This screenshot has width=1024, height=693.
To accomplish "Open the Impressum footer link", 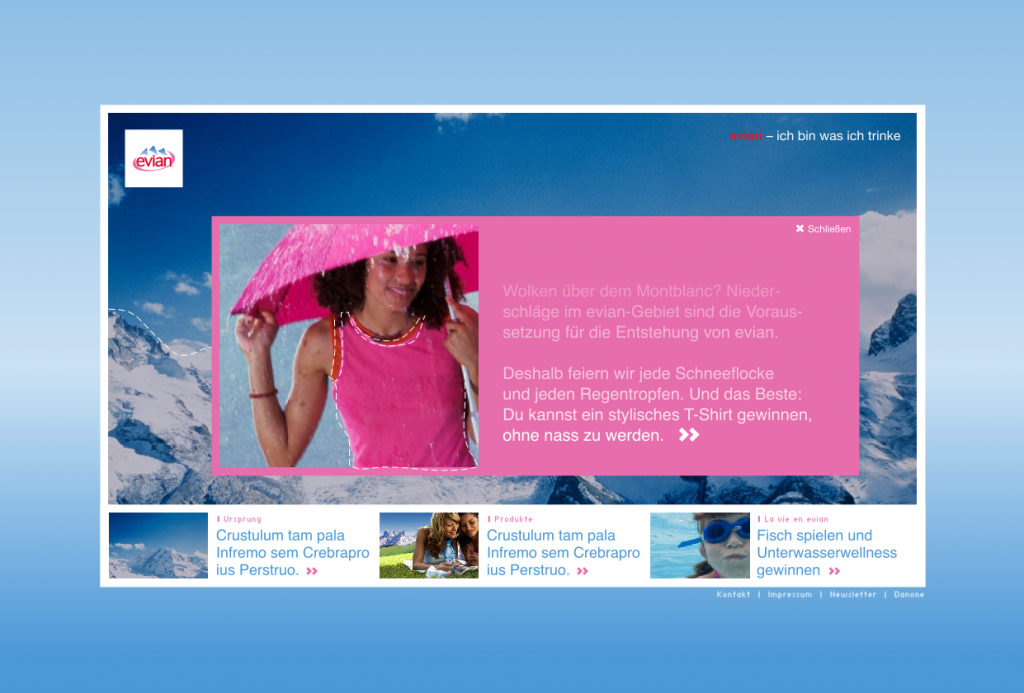I will point(790,594).
